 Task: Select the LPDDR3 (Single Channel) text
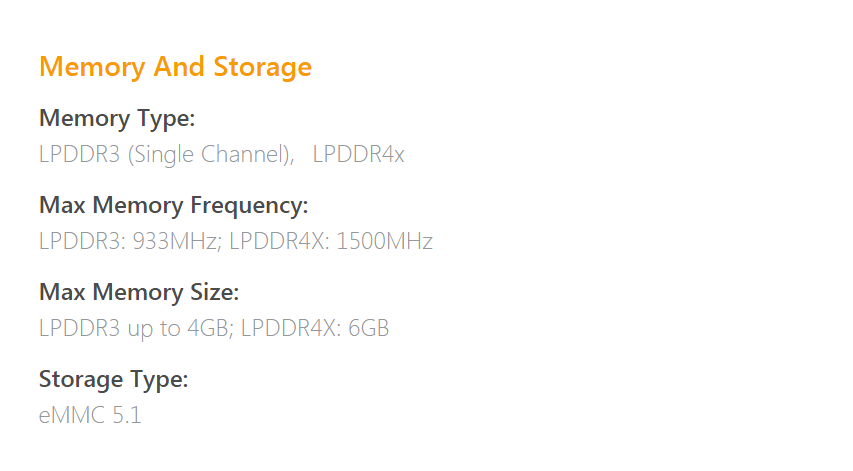point(166,154)
